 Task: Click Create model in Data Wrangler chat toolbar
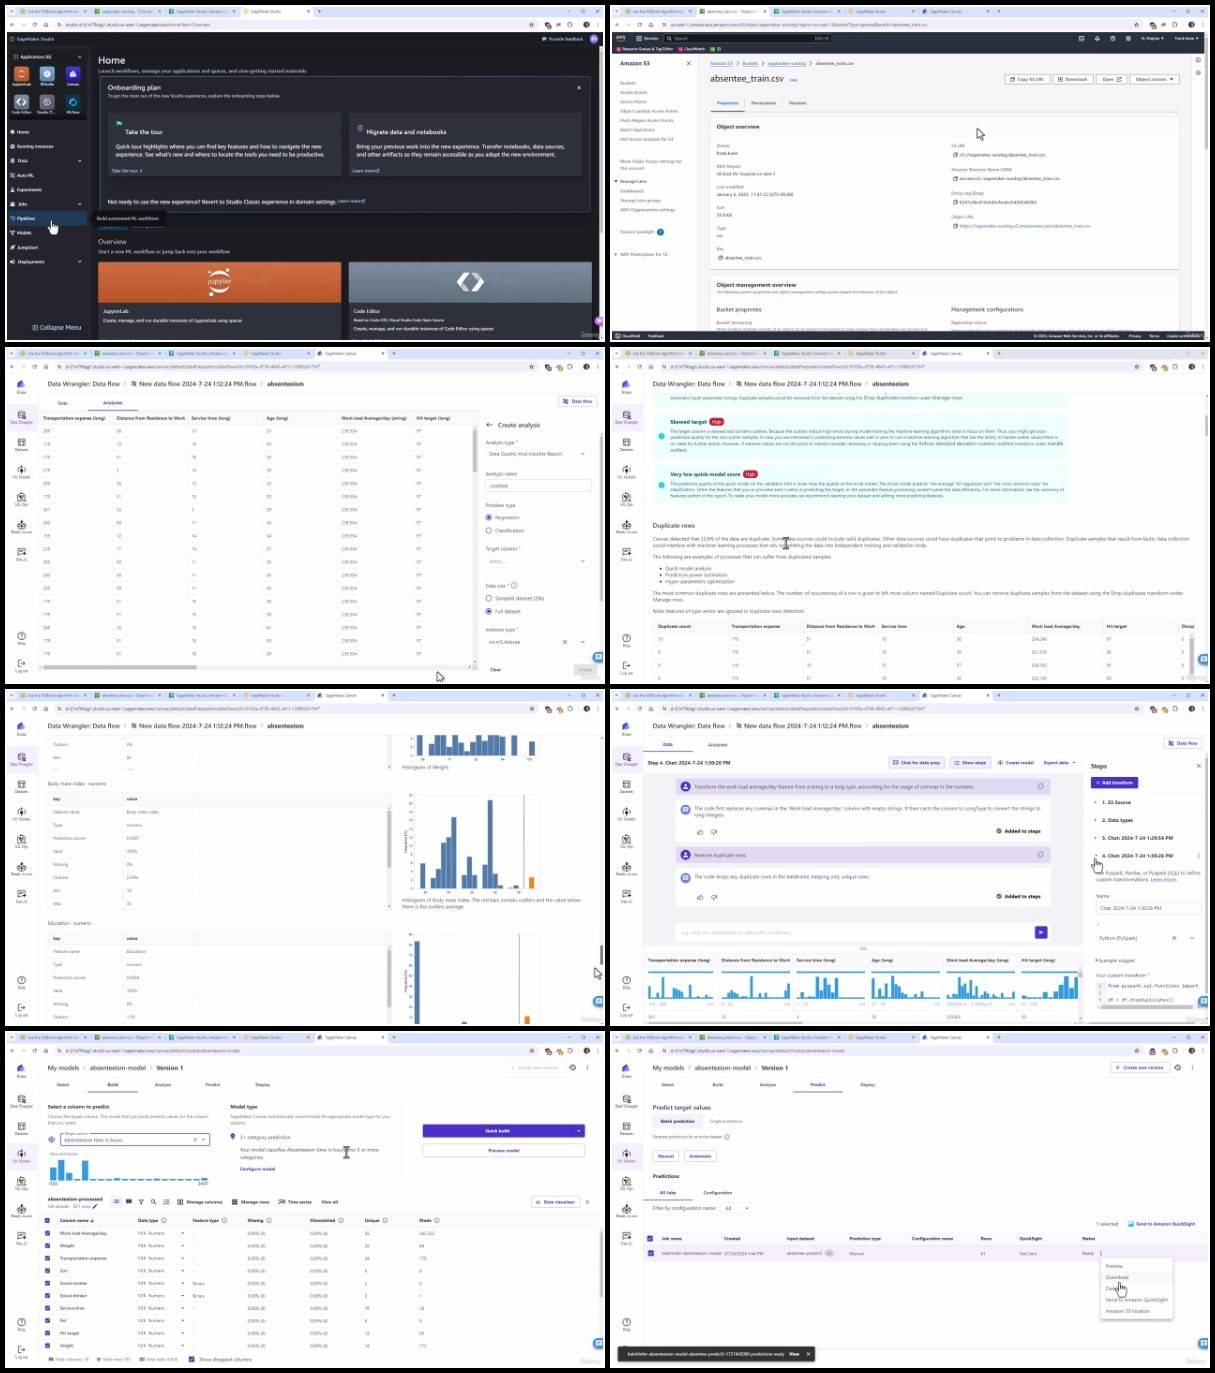pyautogui.click(x=1016, y=763)
